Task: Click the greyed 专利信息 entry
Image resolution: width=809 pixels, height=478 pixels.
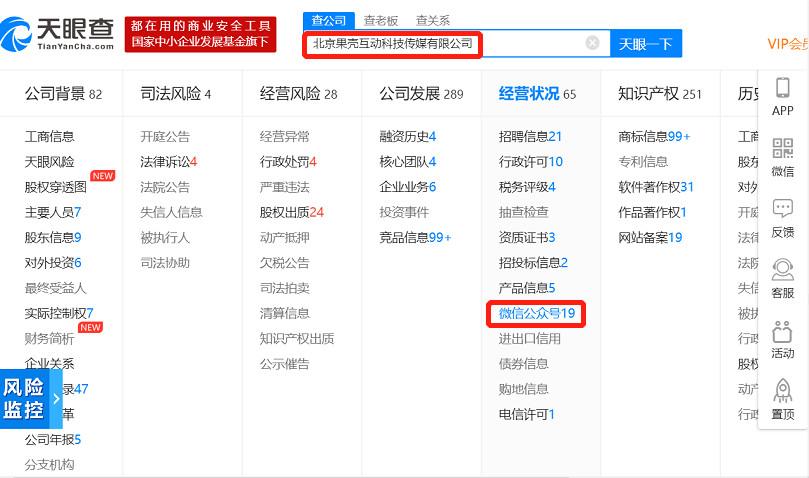Action: click(643, 162)
